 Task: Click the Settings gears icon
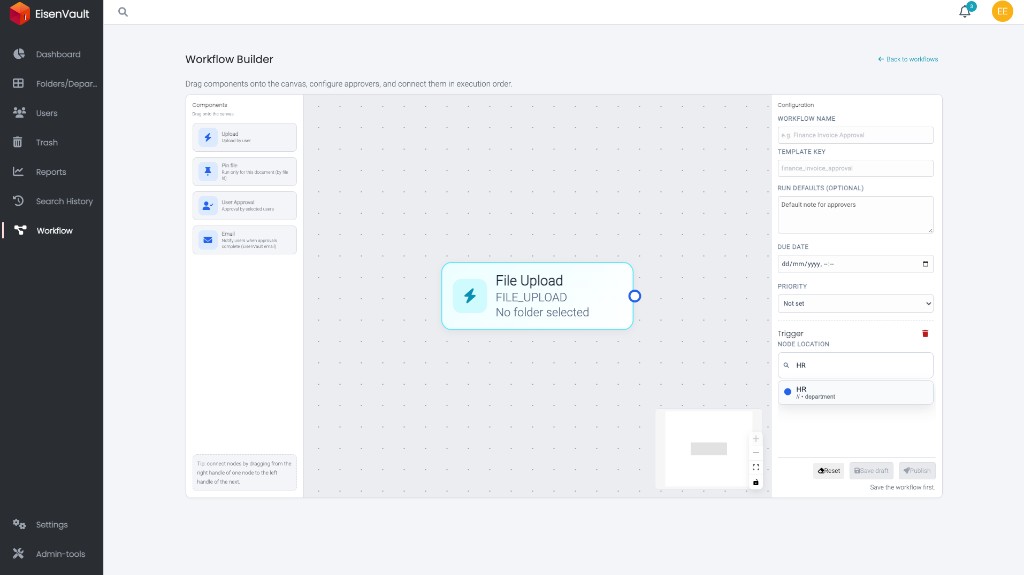[19, 524]
